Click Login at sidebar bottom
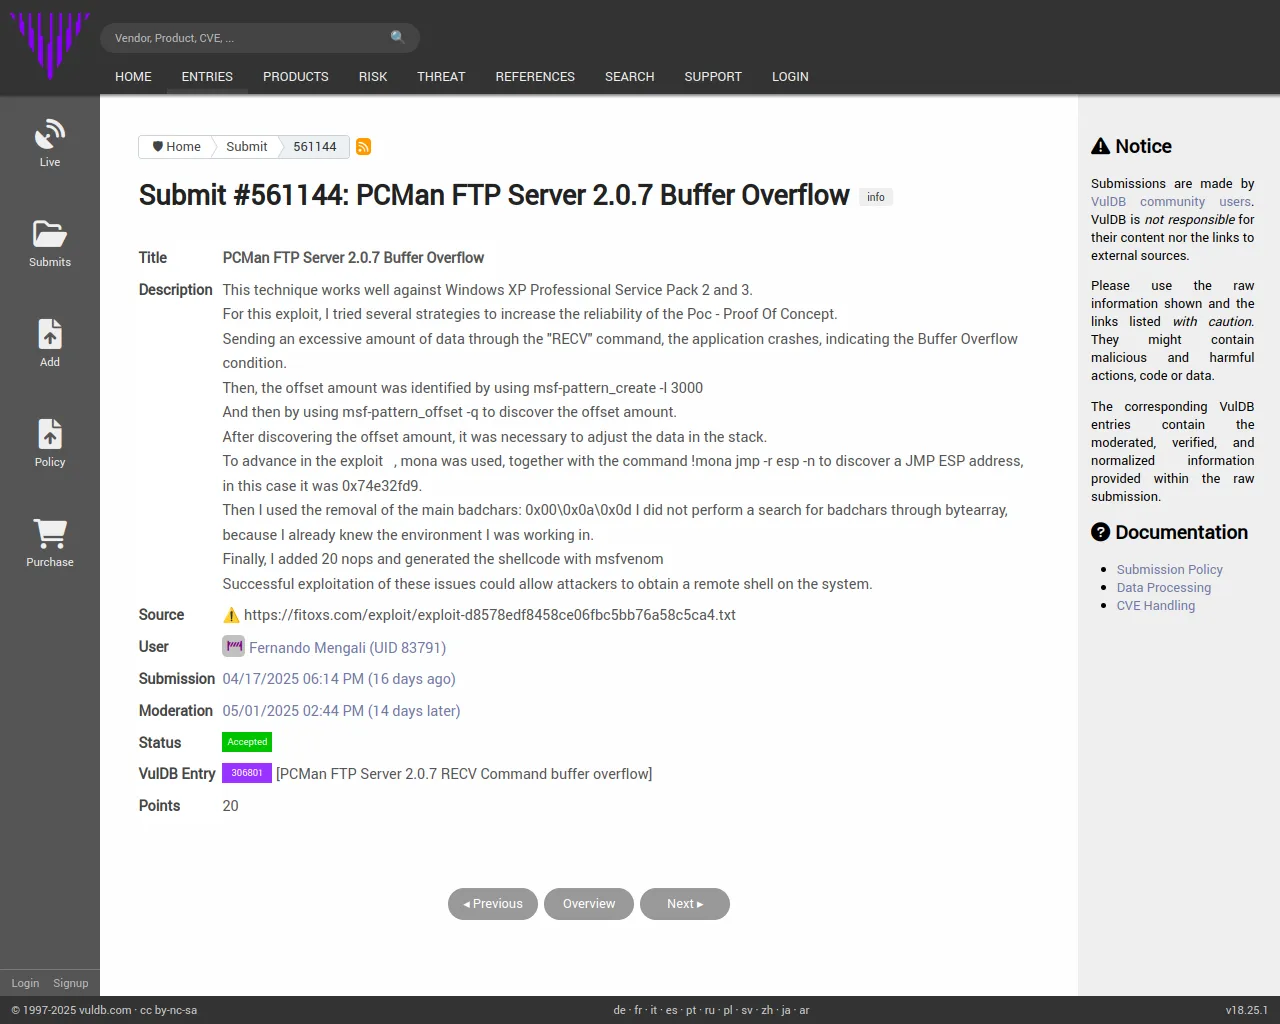 click(25, 983)
